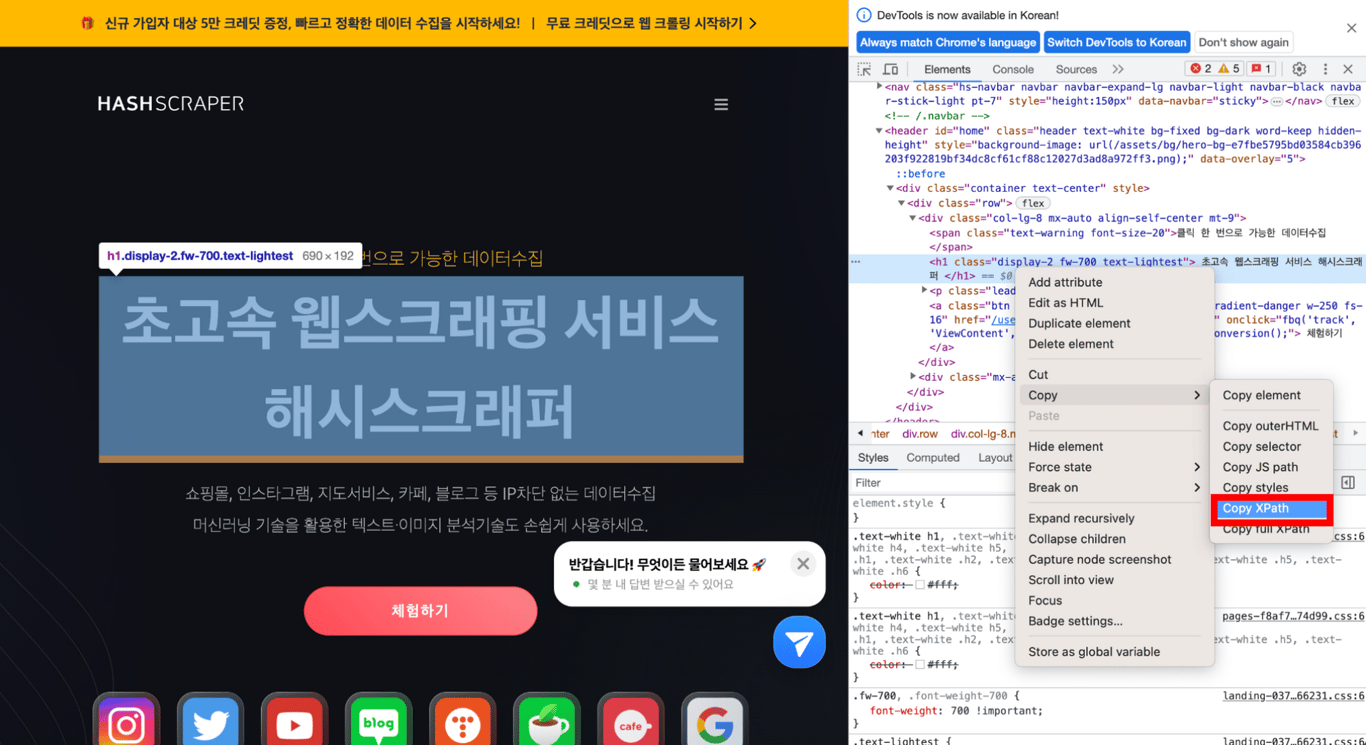Collapse the header#home node
Image resolution: width=1366 pixels, height=745 pixels.
click(879, 131)
